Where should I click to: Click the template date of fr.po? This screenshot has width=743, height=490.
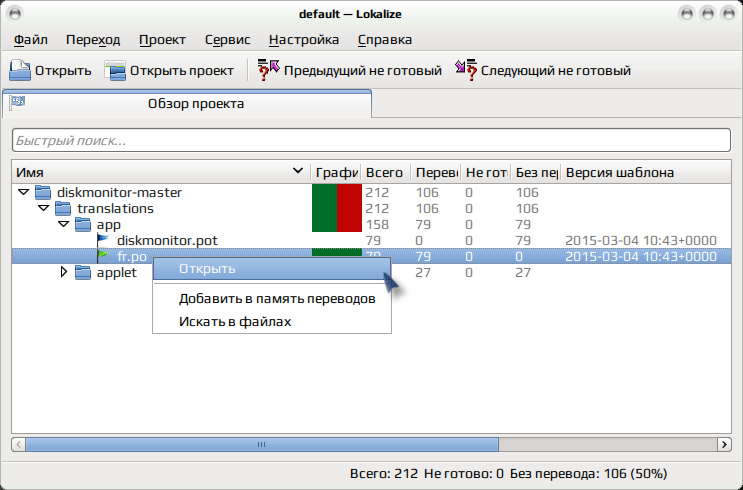(641, 256)
